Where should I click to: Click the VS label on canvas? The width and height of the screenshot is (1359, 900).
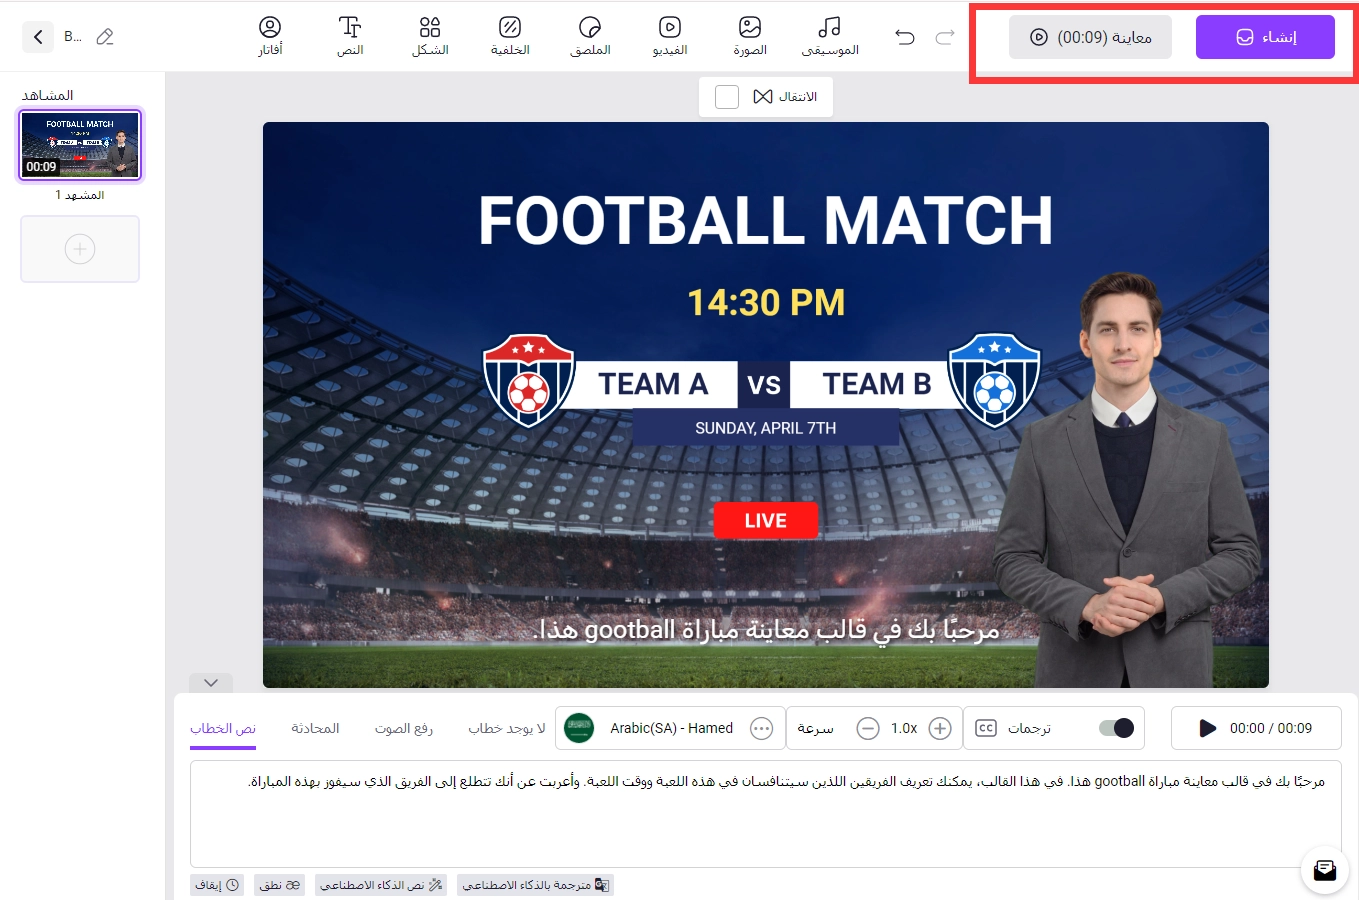point(764,385)
